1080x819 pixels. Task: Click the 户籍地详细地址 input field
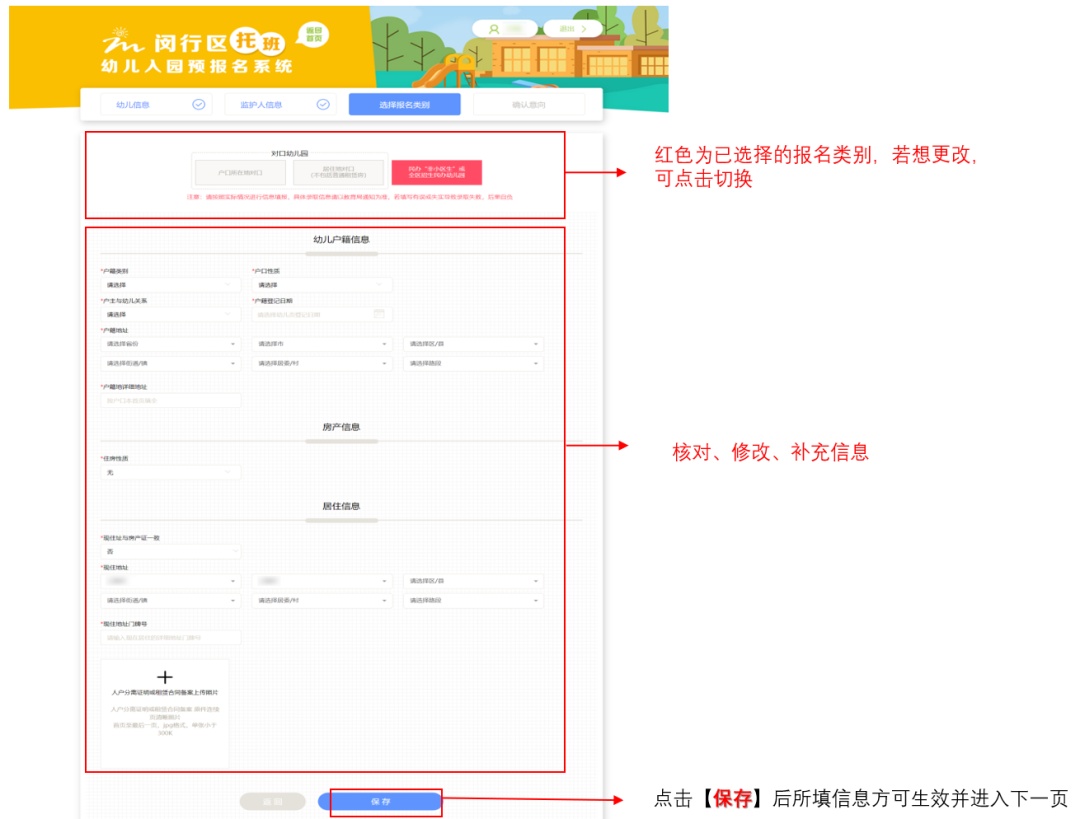(170, 400)
